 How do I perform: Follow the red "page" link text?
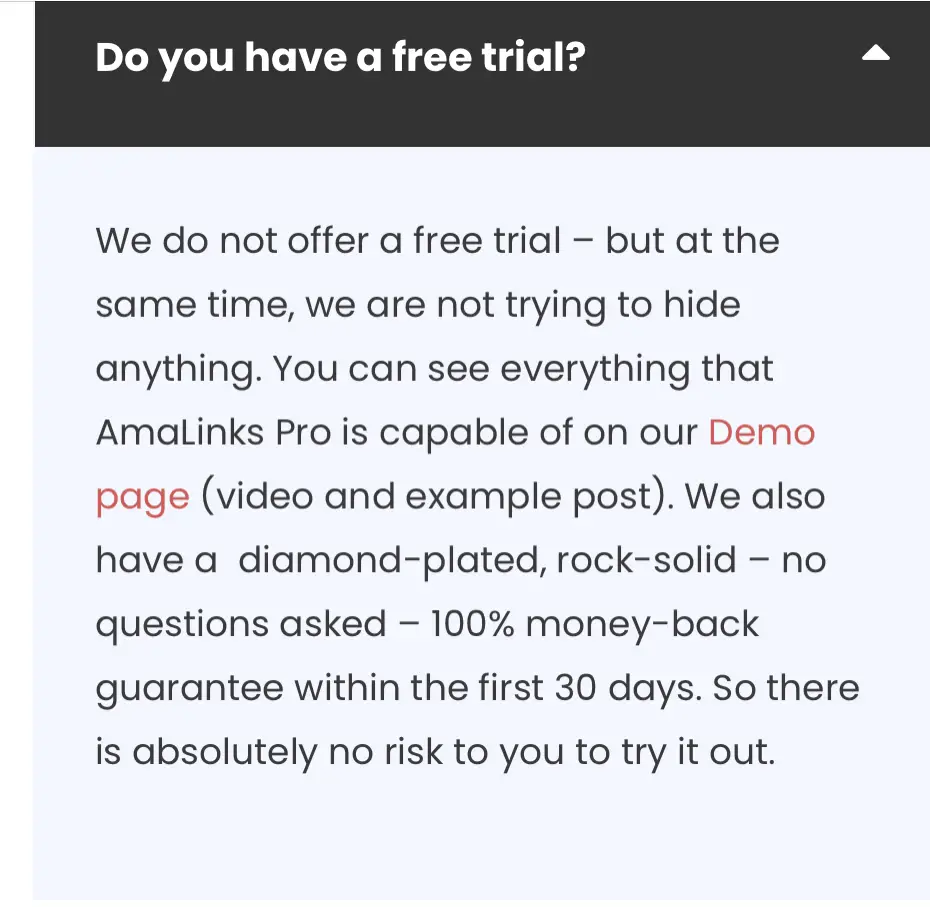[143, 497]
